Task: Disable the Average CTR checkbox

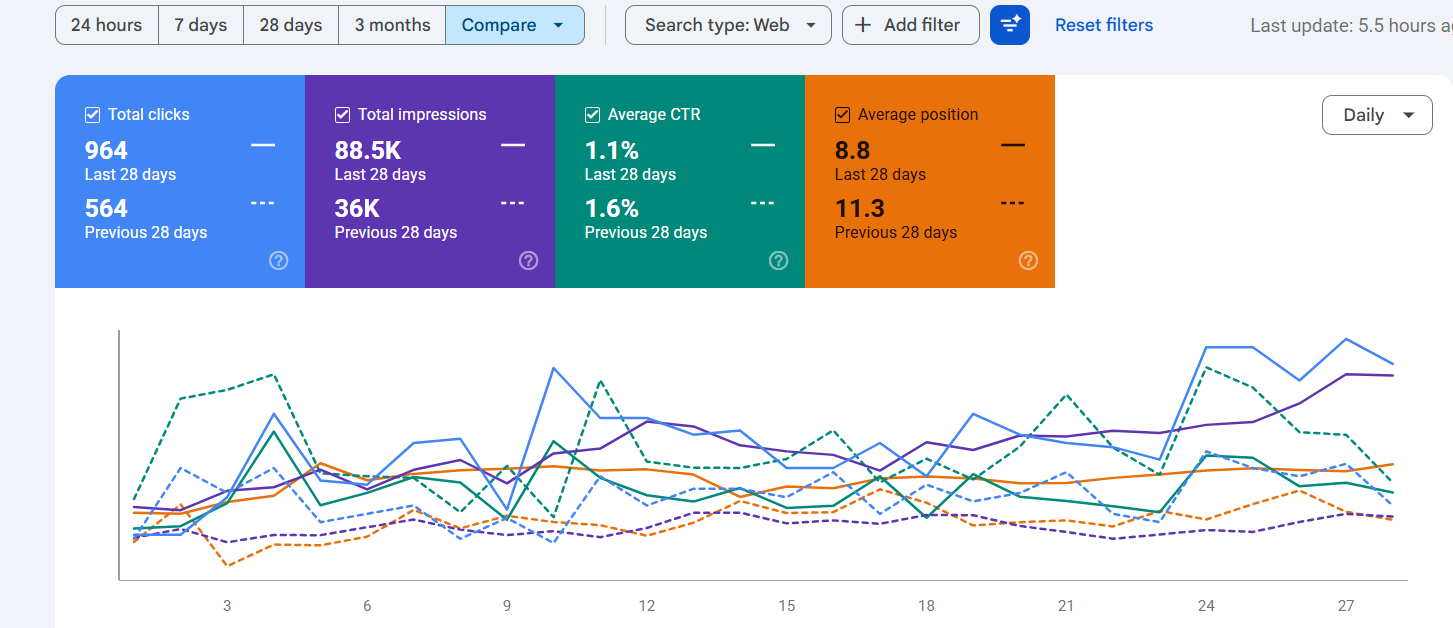Action: (592, 115)
